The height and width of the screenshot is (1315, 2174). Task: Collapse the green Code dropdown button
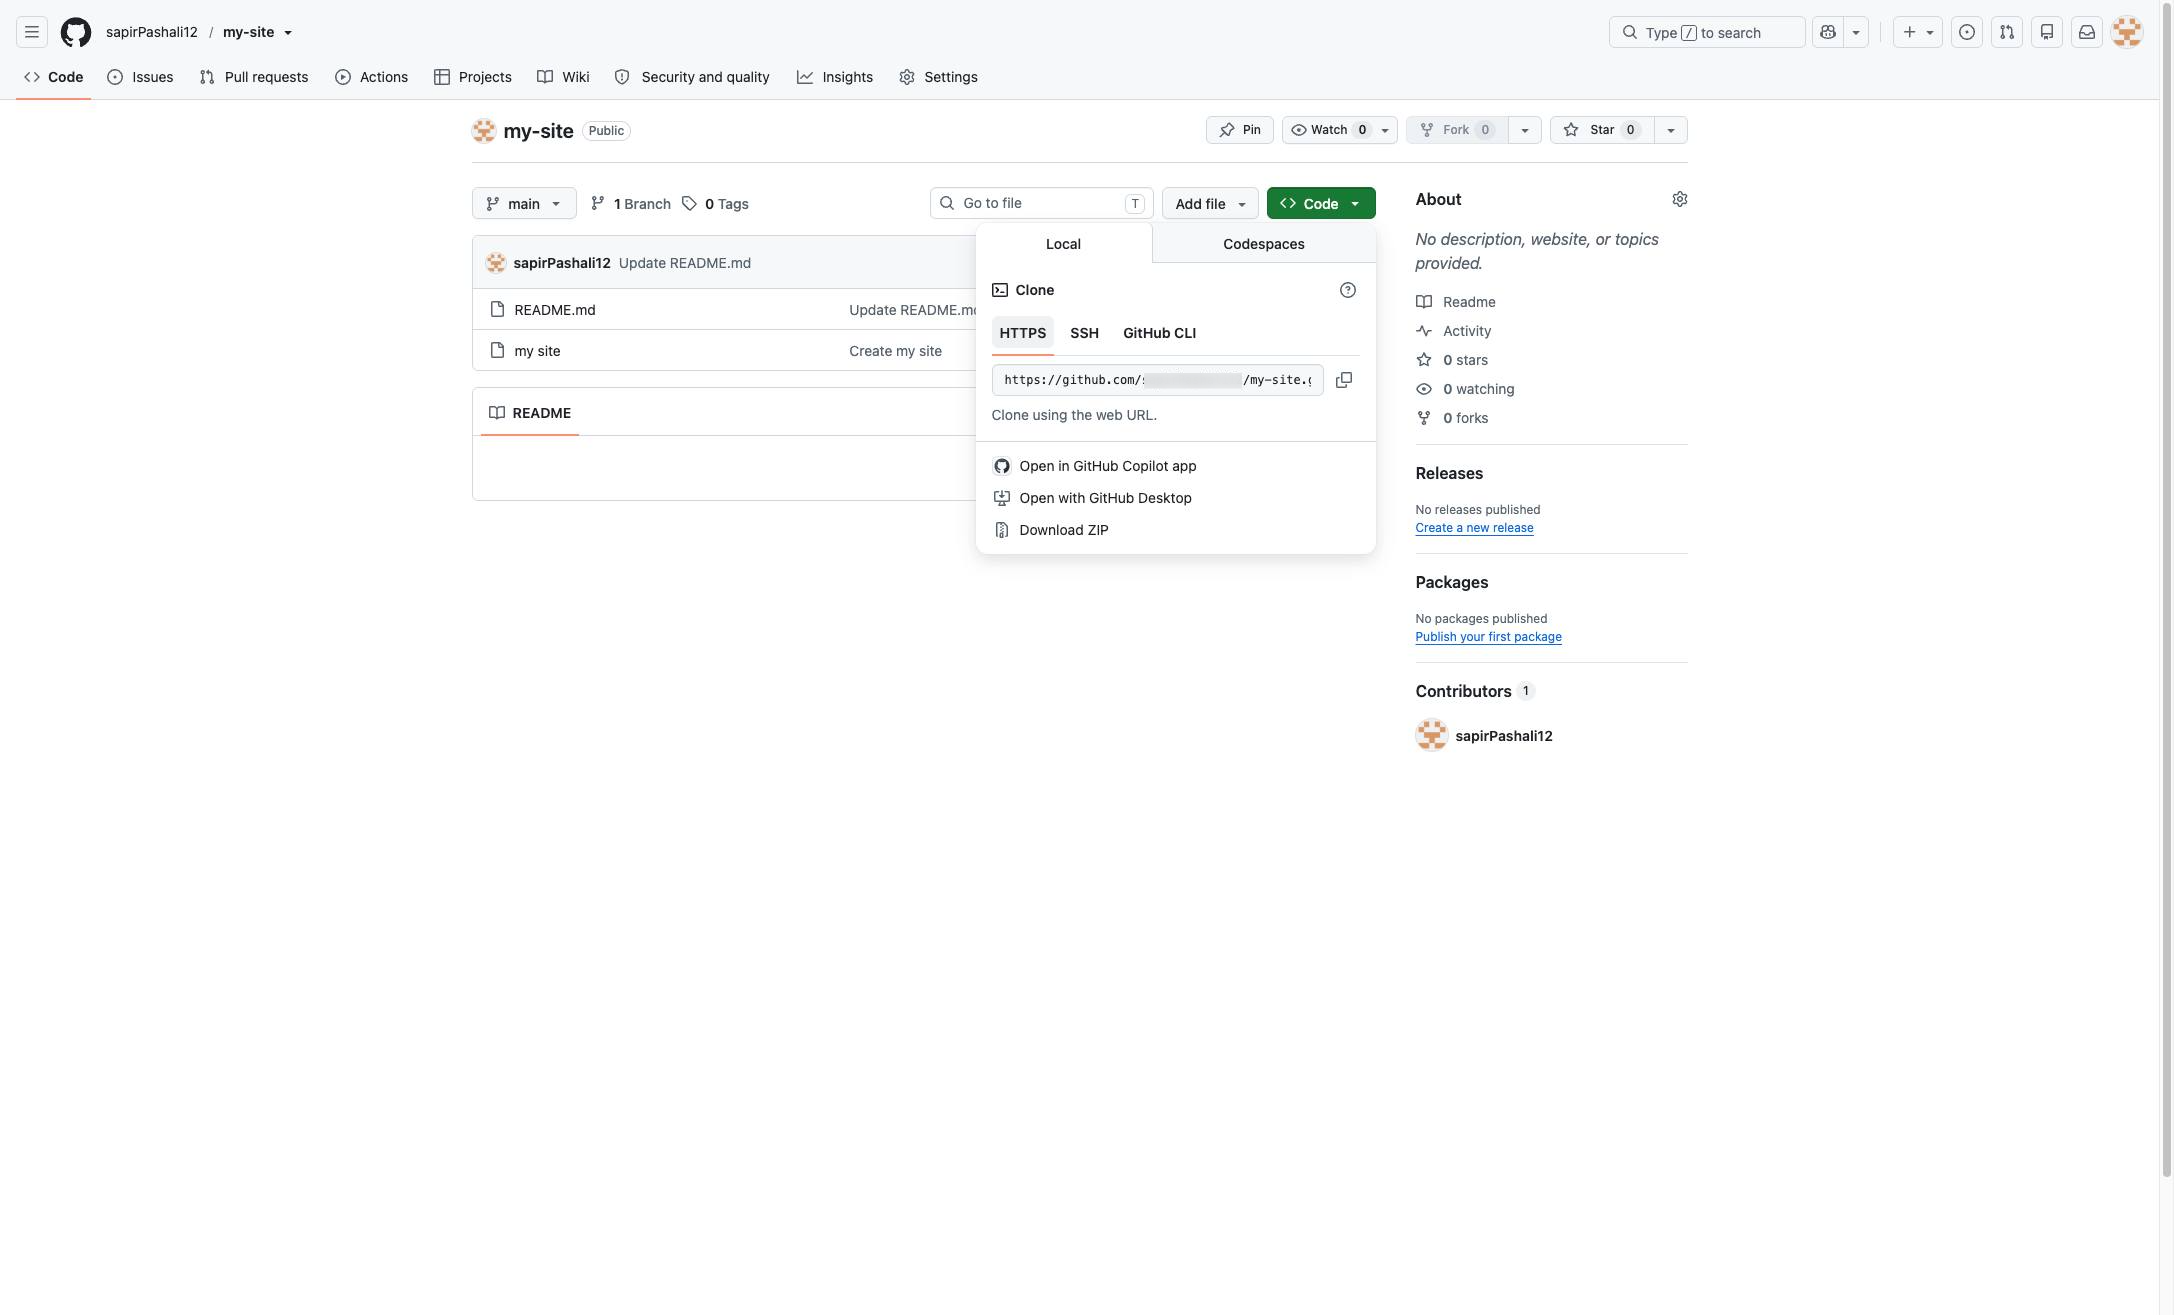(1321, 203)
